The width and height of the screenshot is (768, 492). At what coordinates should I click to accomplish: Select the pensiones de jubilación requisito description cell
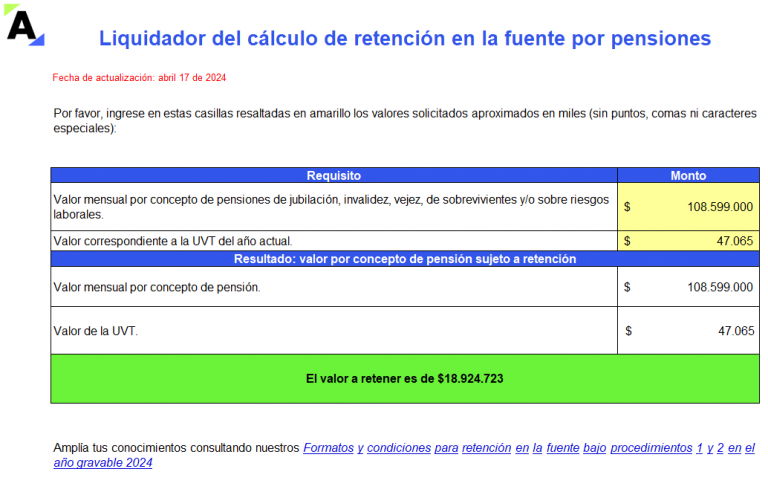[x=334, y=206]
